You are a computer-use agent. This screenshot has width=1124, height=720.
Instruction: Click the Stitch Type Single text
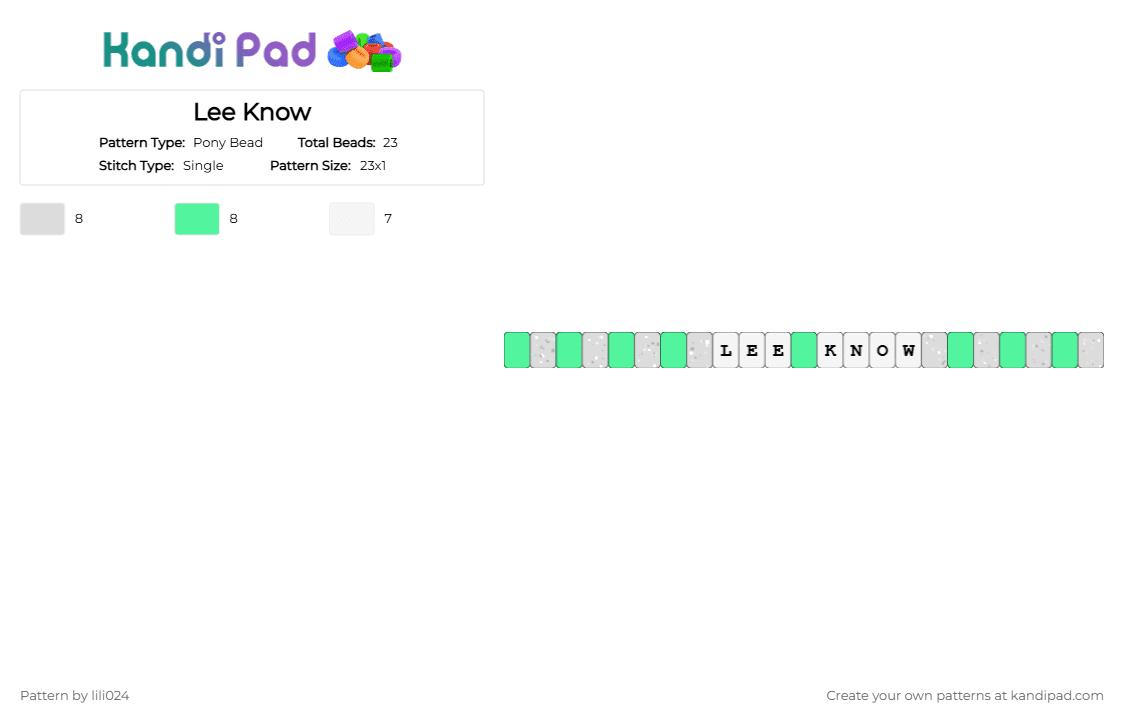[161, 166]
